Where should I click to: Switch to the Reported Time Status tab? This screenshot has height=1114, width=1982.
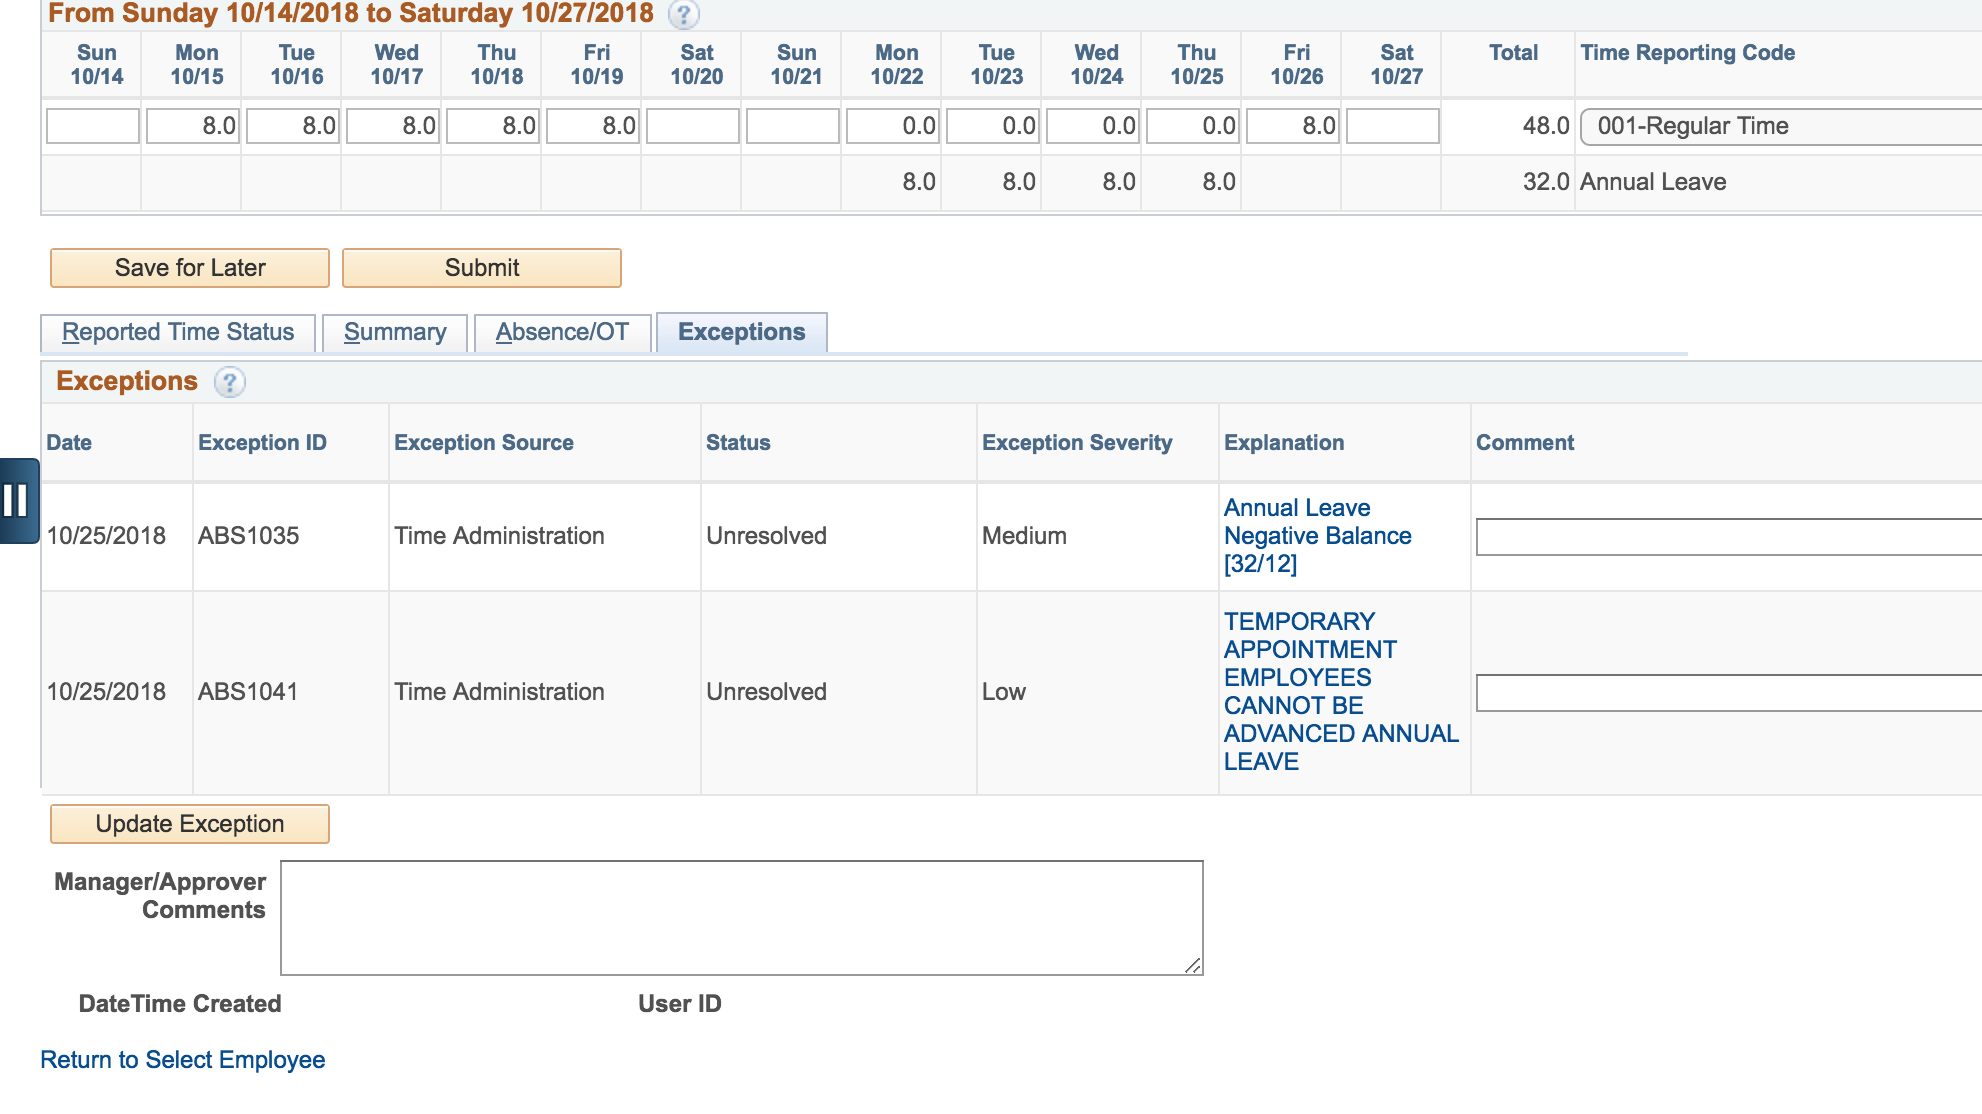tap(176, 332)
